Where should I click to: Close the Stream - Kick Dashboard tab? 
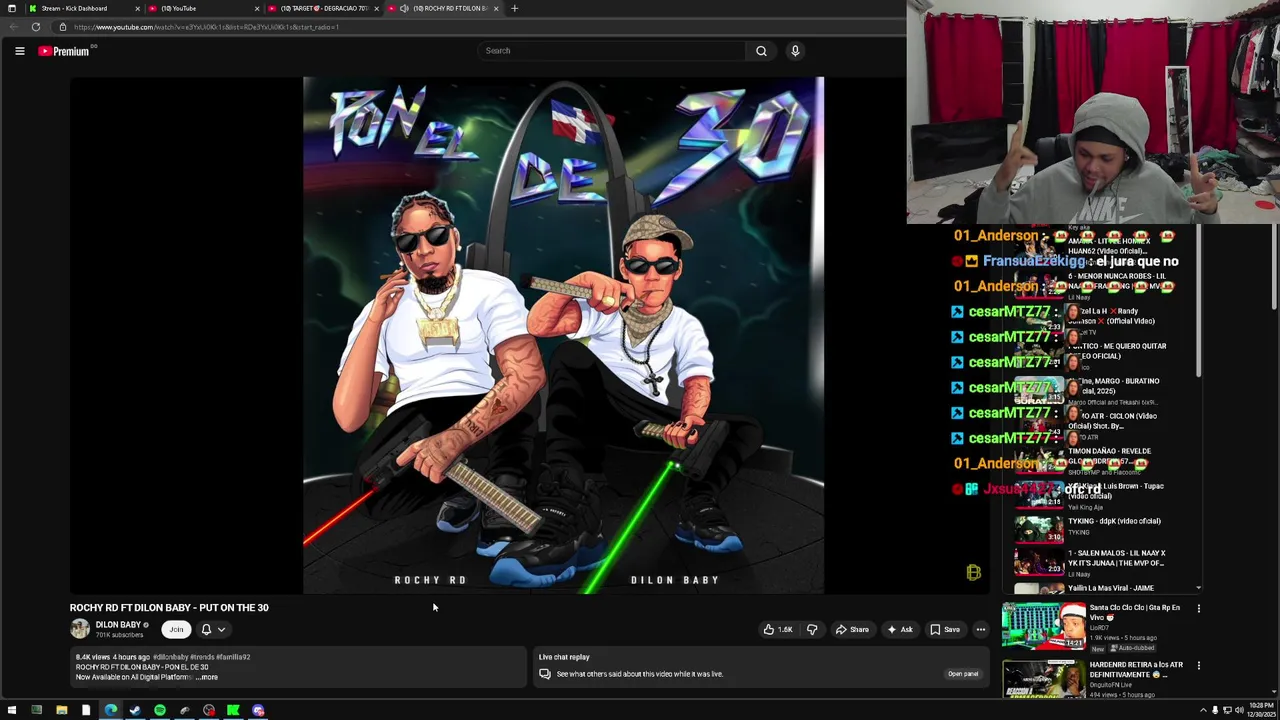(137, 8)
